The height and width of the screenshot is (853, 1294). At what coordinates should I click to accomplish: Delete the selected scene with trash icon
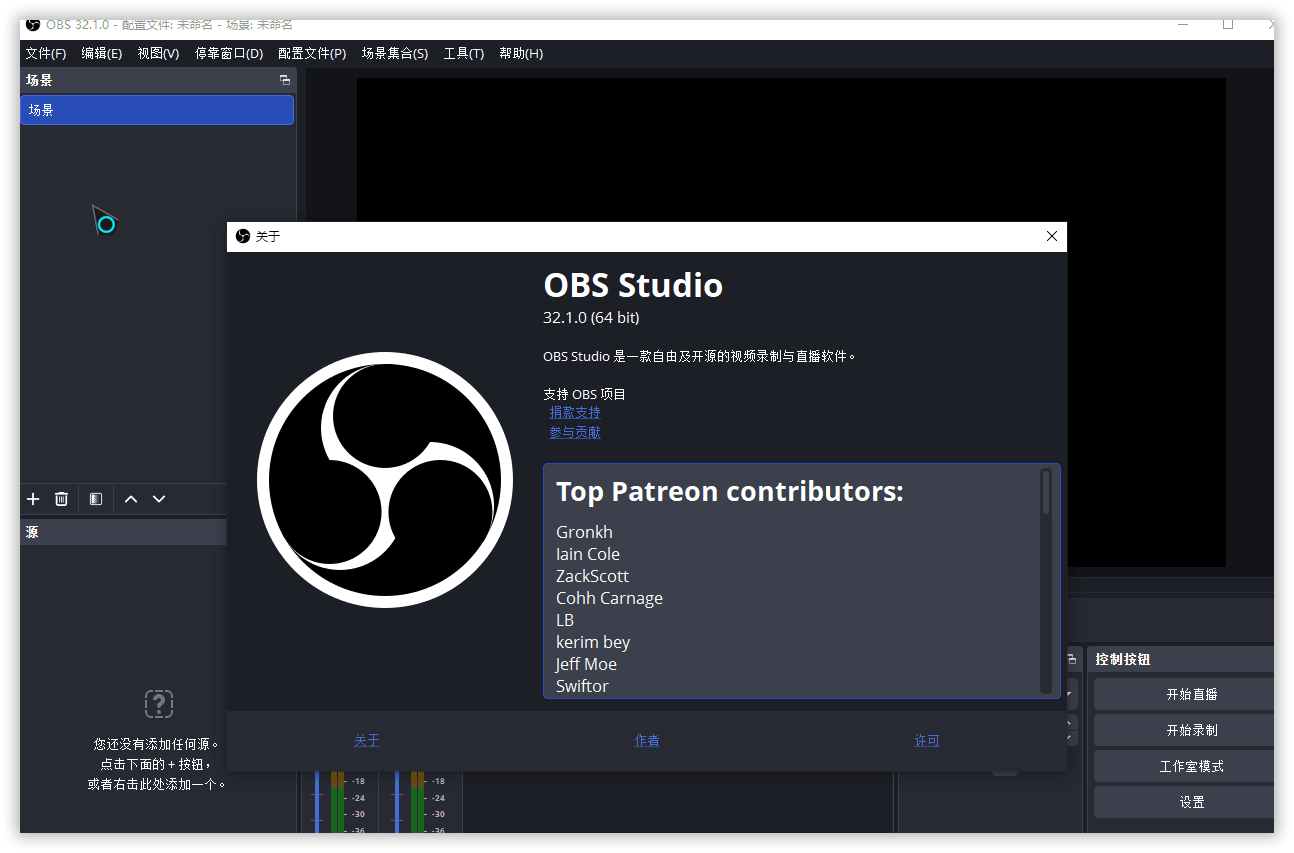[61, 499]
